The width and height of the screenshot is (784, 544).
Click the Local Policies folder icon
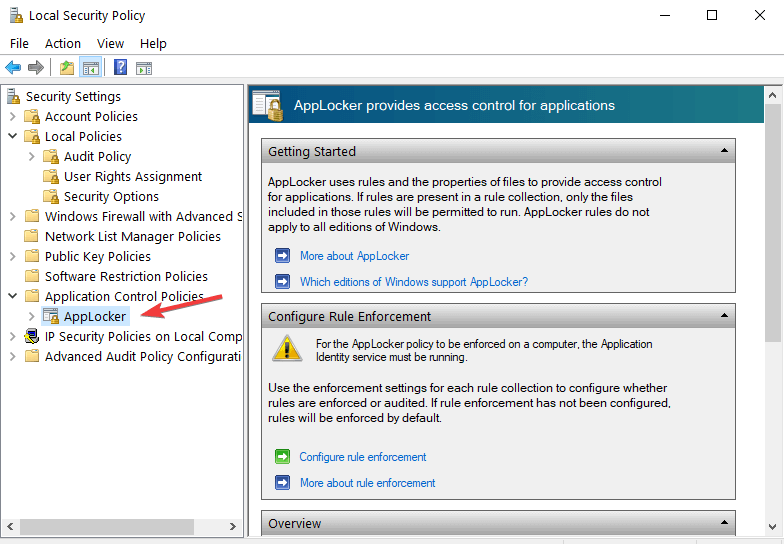pyautogui.click(x=32, y=136)
